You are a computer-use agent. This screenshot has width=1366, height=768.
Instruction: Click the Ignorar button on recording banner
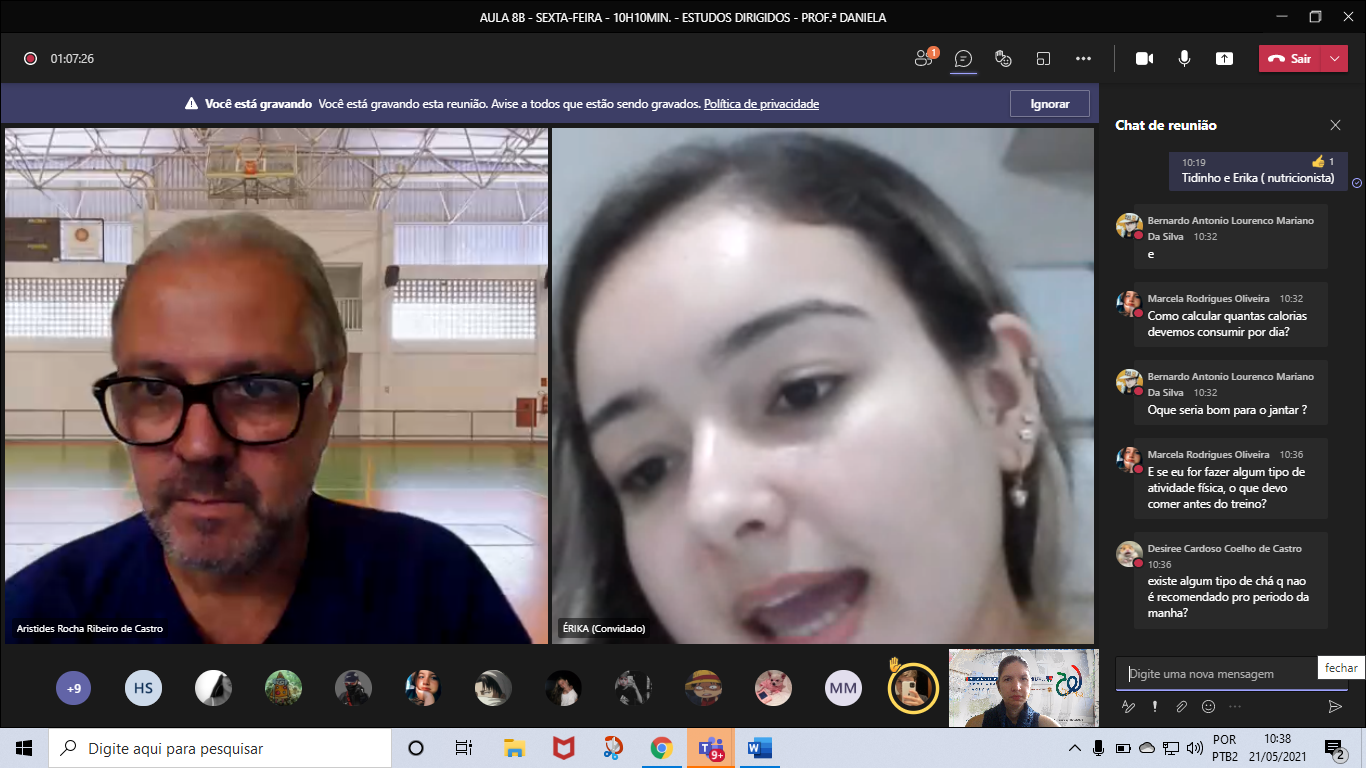1050,104
